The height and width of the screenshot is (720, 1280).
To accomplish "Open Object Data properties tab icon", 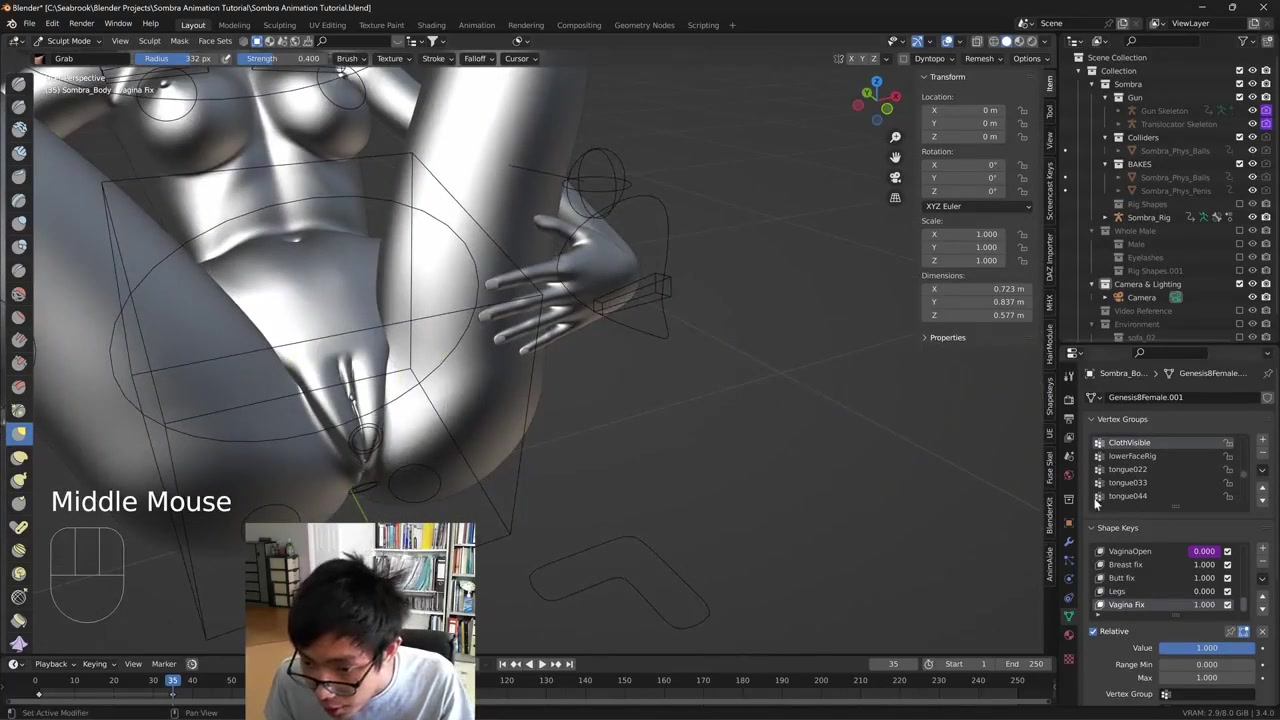I will (1069, 616).
